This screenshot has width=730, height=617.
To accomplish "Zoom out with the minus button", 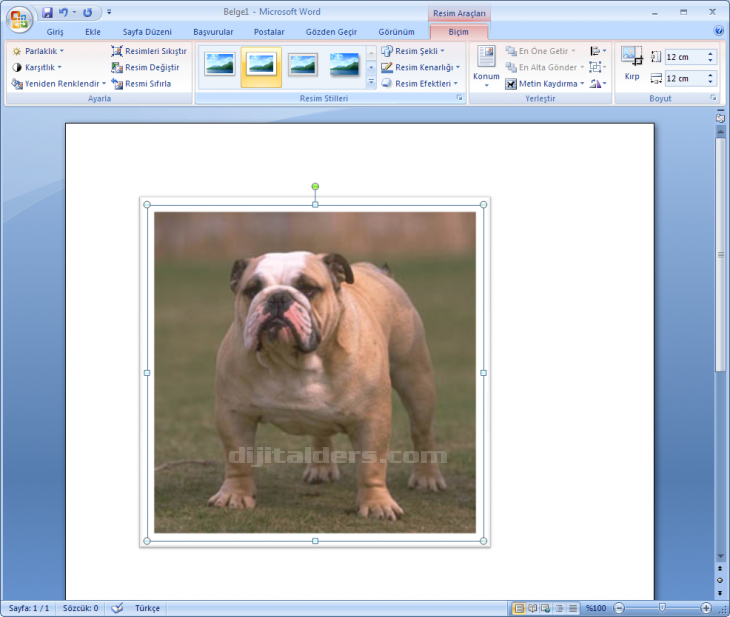I will point(619,608).
